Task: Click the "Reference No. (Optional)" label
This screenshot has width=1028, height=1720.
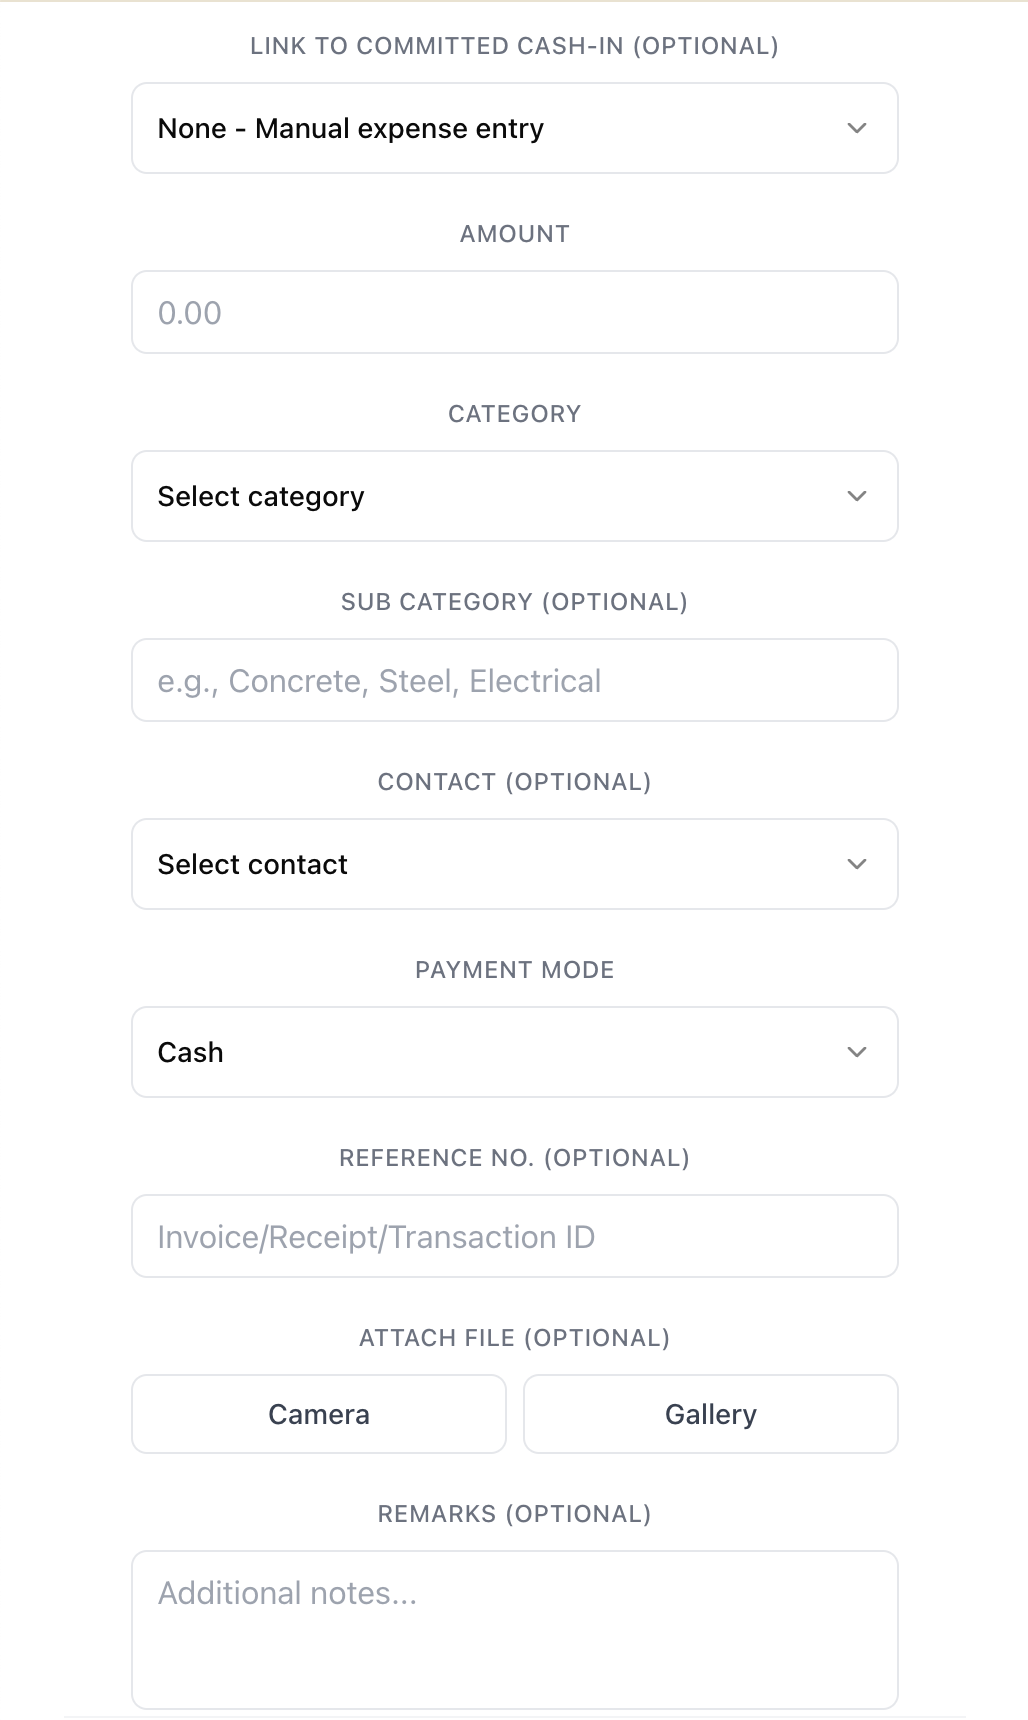Action: pos(514,1158)
